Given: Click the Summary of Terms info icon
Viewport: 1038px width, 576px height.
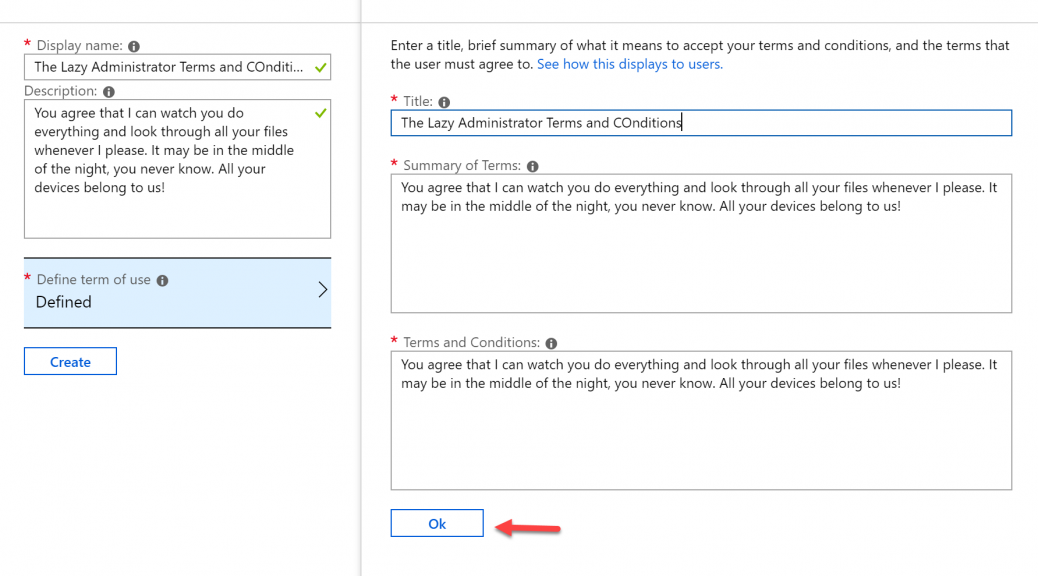Looking at the screenshot, I should (x=533, y=166).
